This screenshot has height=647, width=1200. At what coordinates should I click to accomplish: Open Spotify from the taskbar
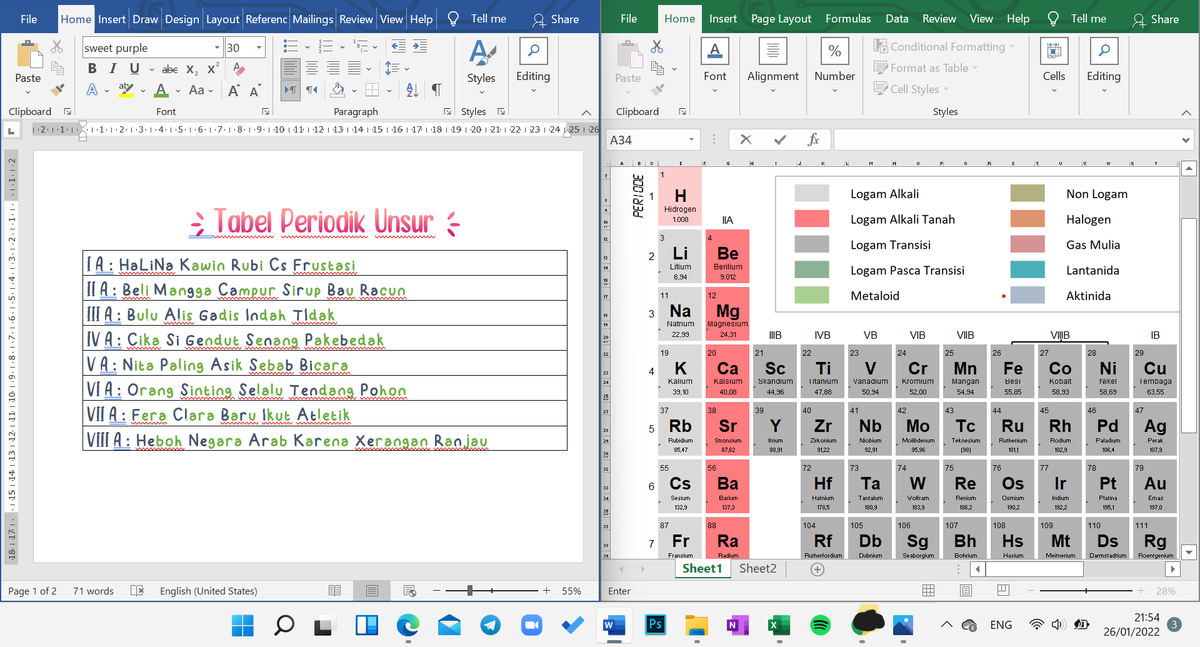point(819,625)
